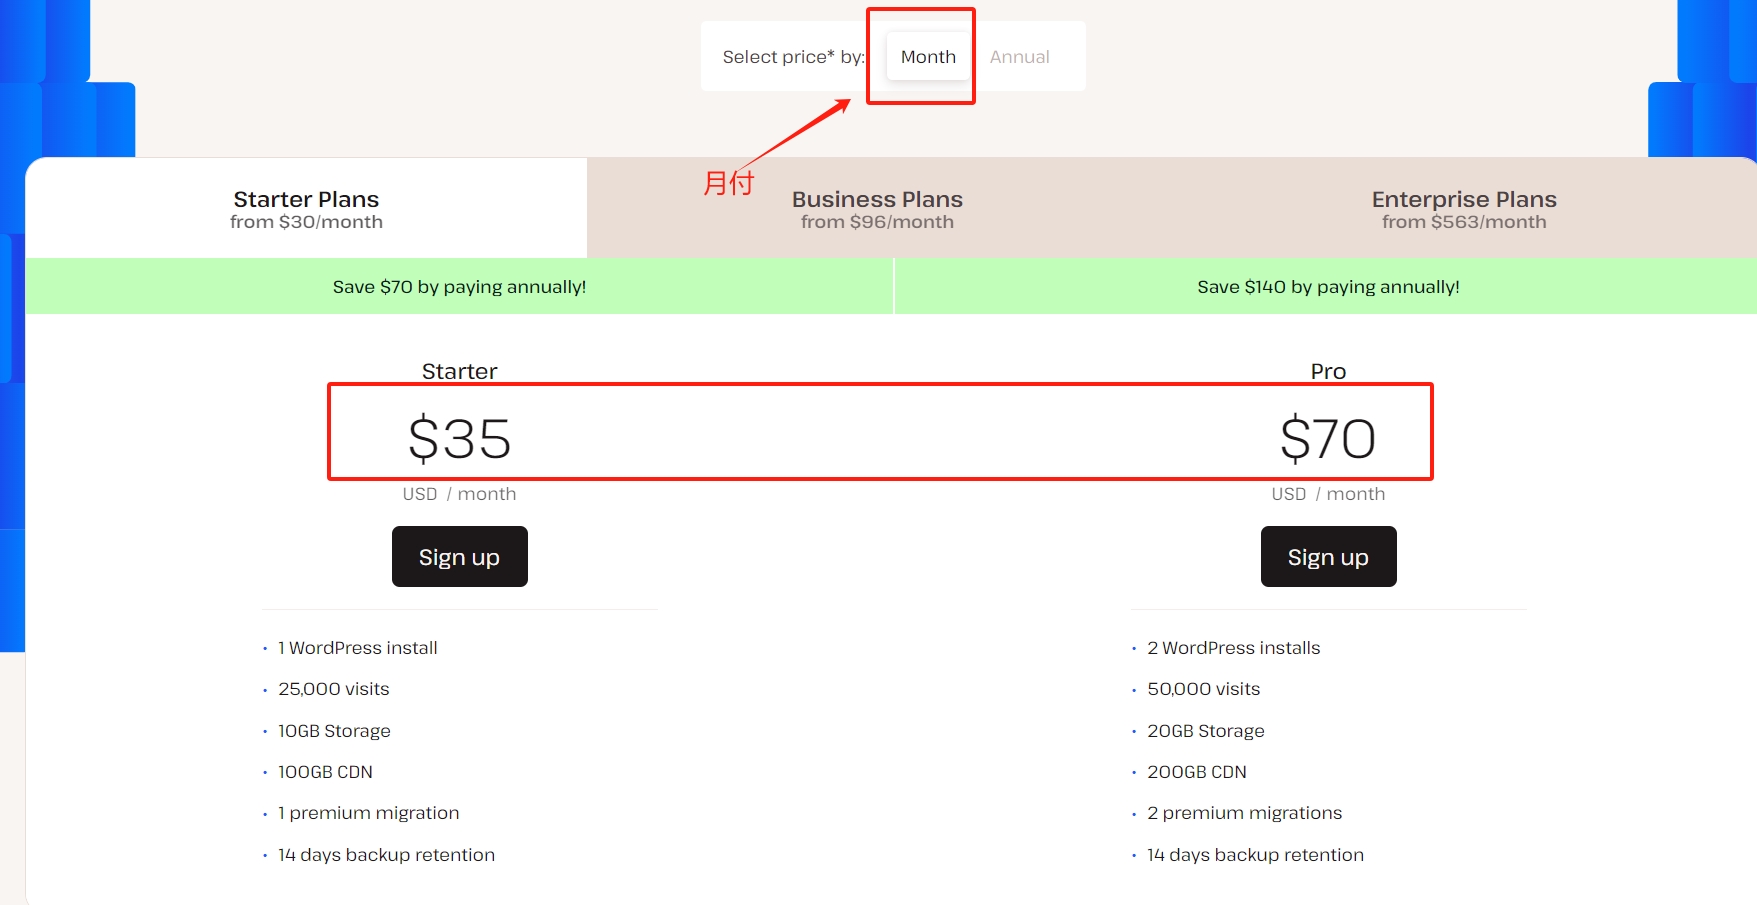The image size is (1757, 905).
Task: Sign up for the Starter plan
Action: pyautogui.click(x=459, y=557)
